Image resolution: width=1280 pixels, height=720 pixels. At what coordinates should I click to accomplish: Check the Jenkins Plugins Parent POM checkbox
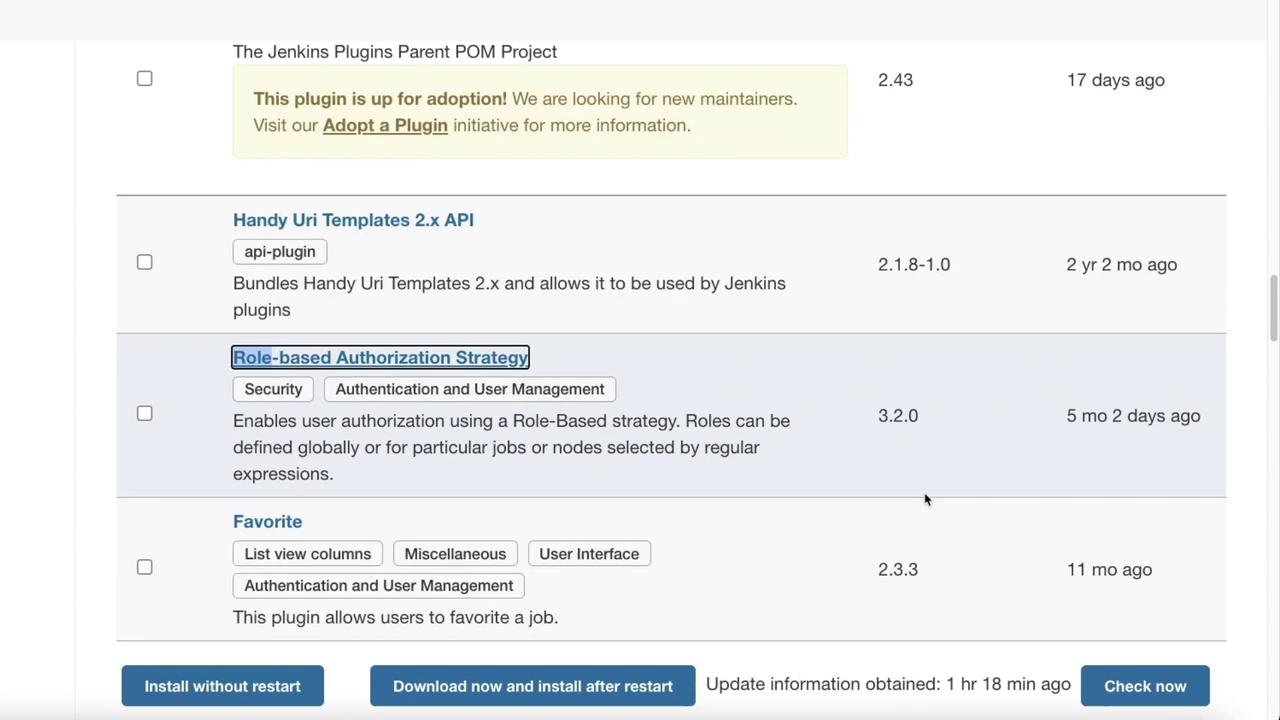[x=145, y=79]
